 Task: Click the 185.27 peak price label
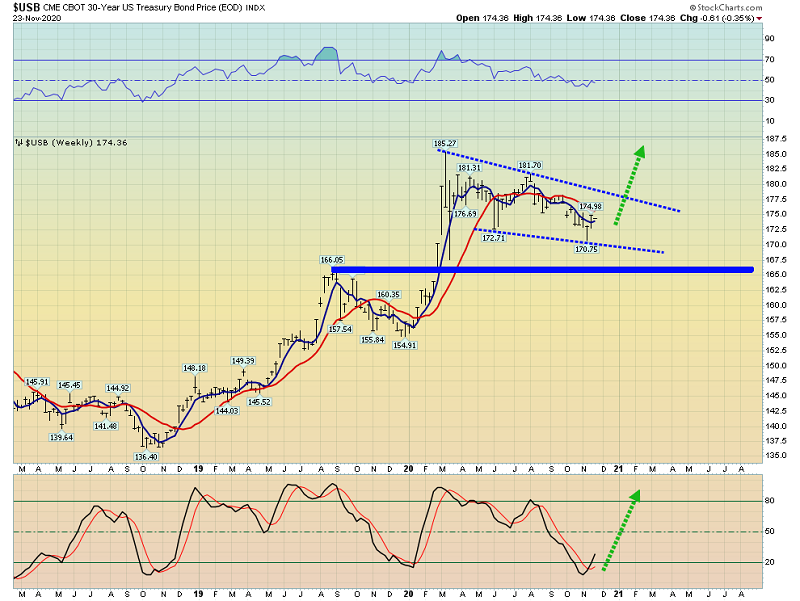click(445, 144)
